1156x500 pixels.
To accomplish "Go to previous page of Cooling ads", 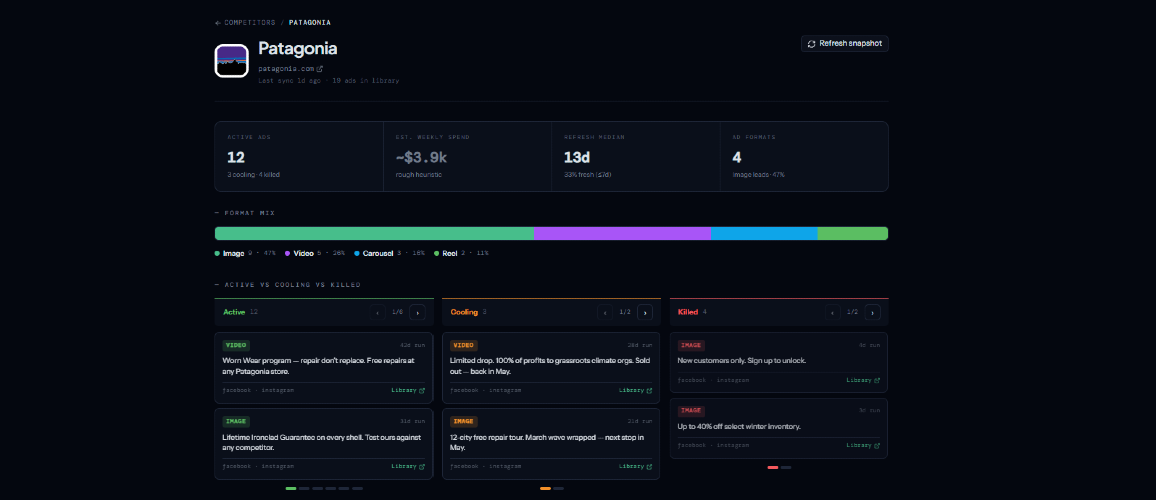I will click(605, 313).
